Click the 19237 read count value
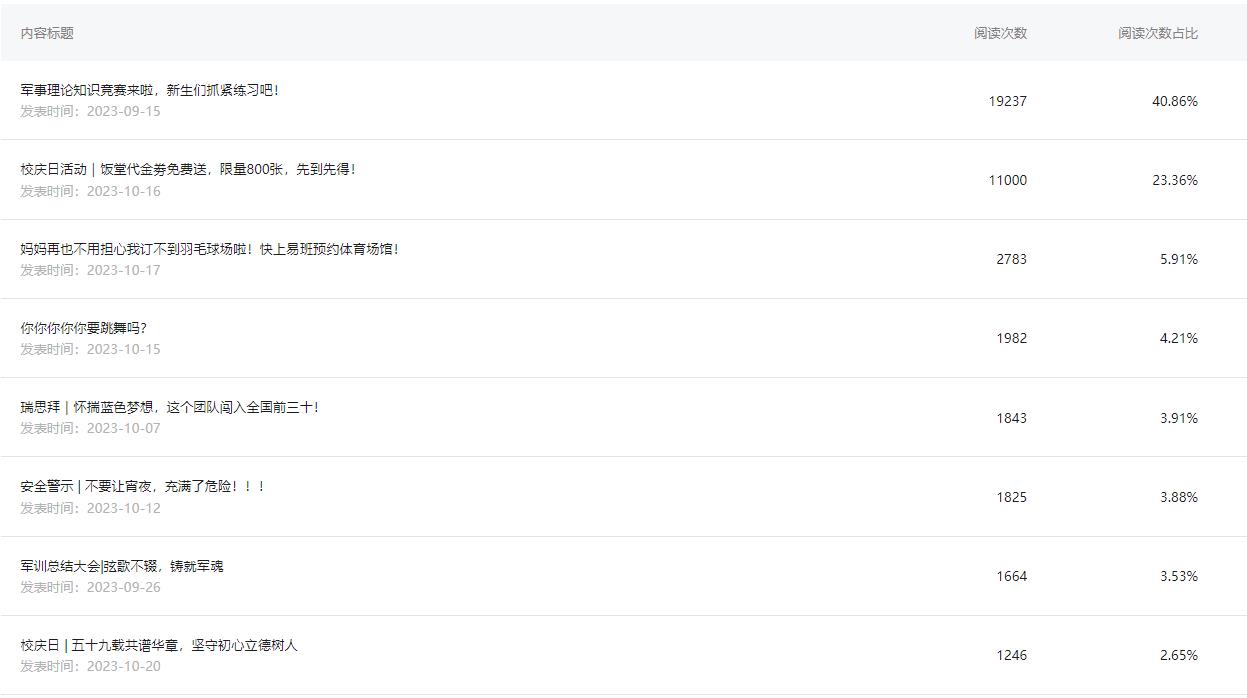1247x698 pixels. coord(1007,101)
